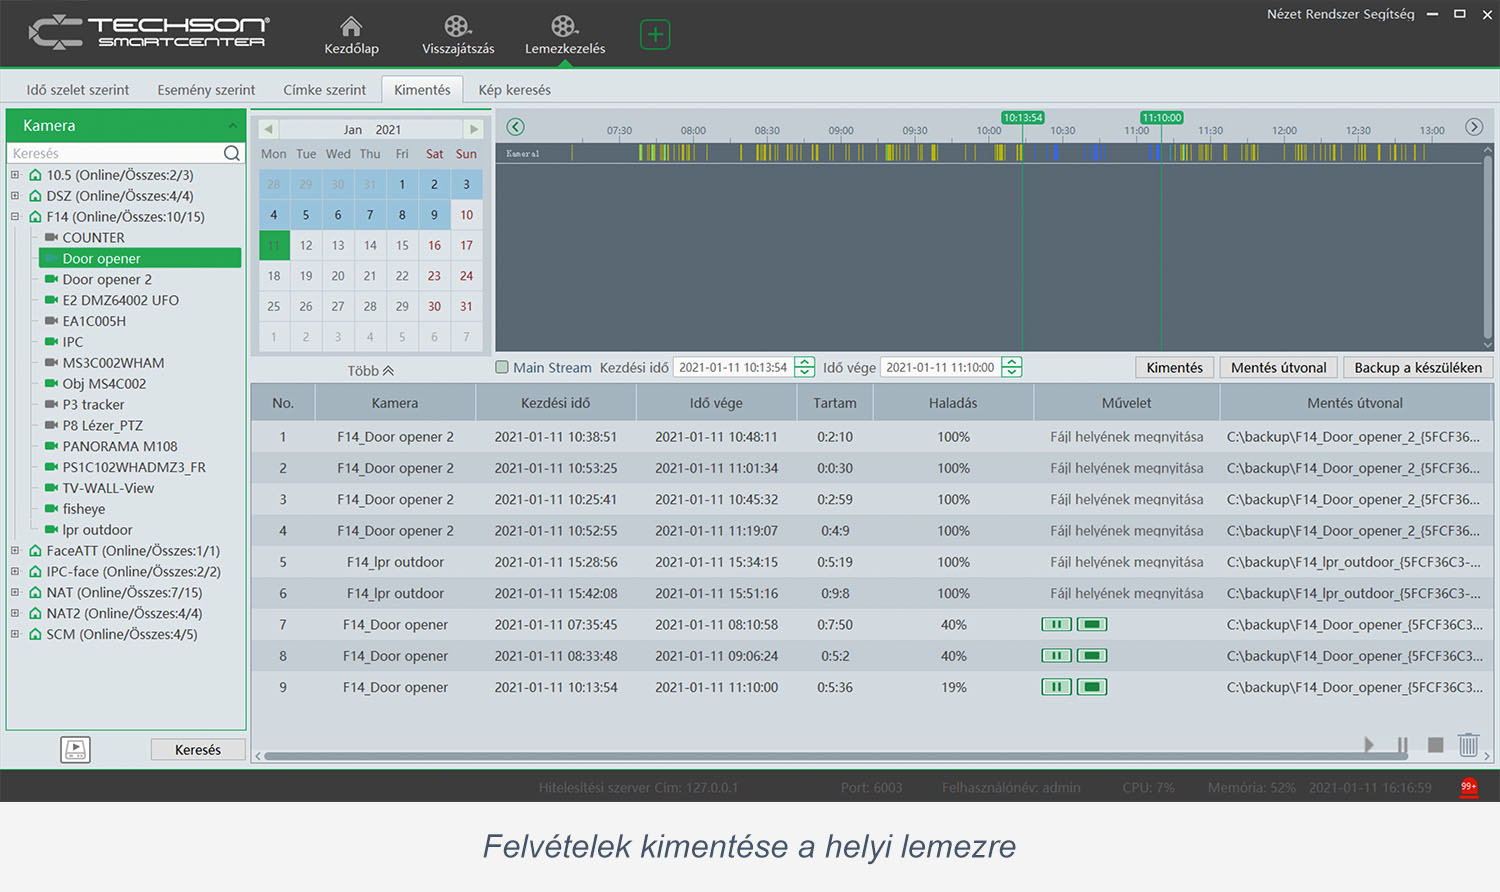Viewport: 1500px width, 892px height.
Task: Collapse the calendar using Több
Action: (x=370, y=371)
